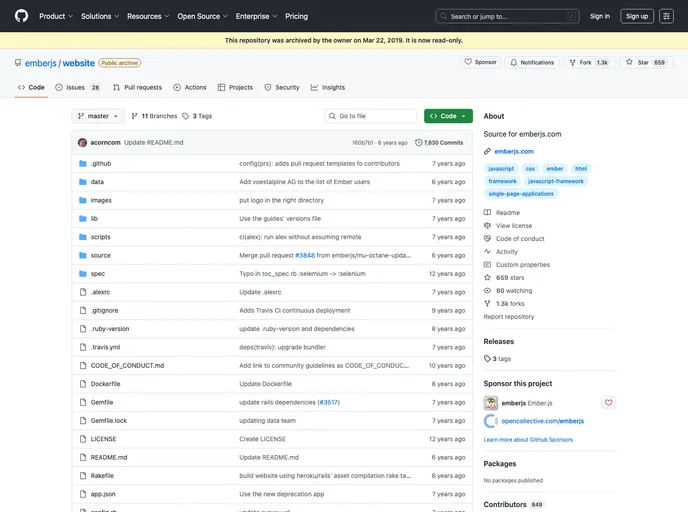This screenshot has height=512, width=688.
Task: Open the Pull requests tab
Action: click(137, 87)
